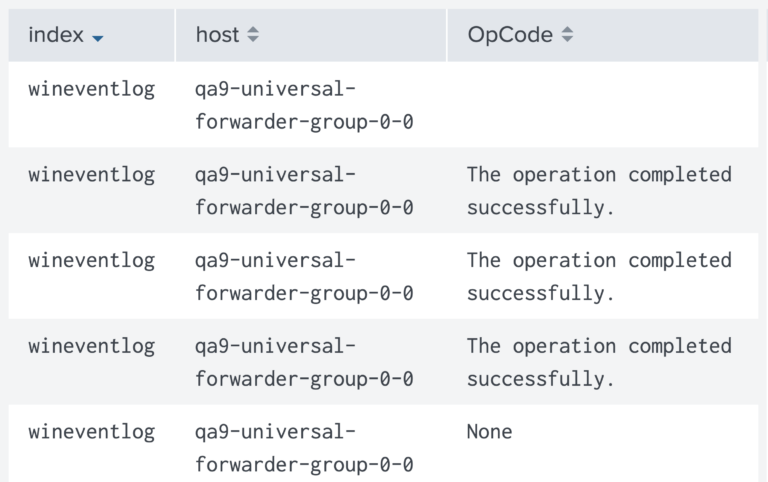Click host value in the last row
Viewport: 768px width, 482px height.
point(304,448)
